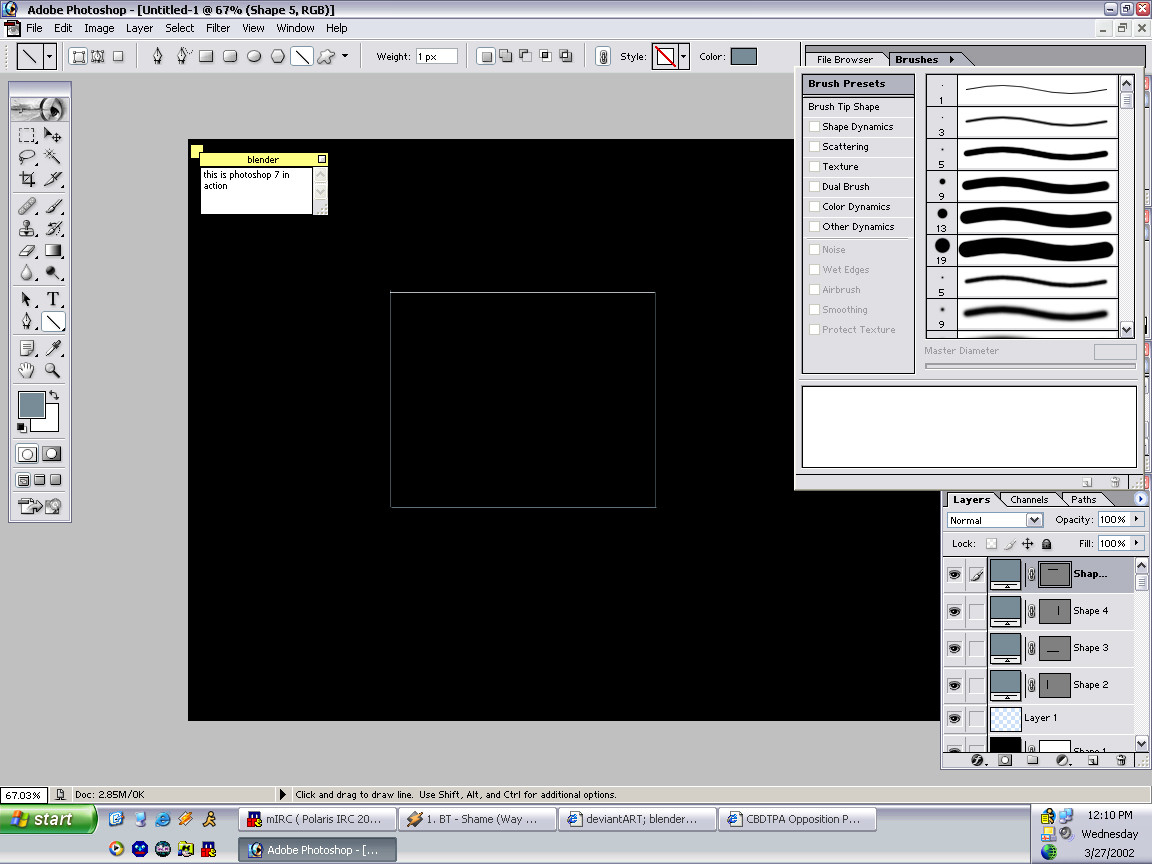Select the Type tool
The image size is (1152, 864).
click(53, 299)
